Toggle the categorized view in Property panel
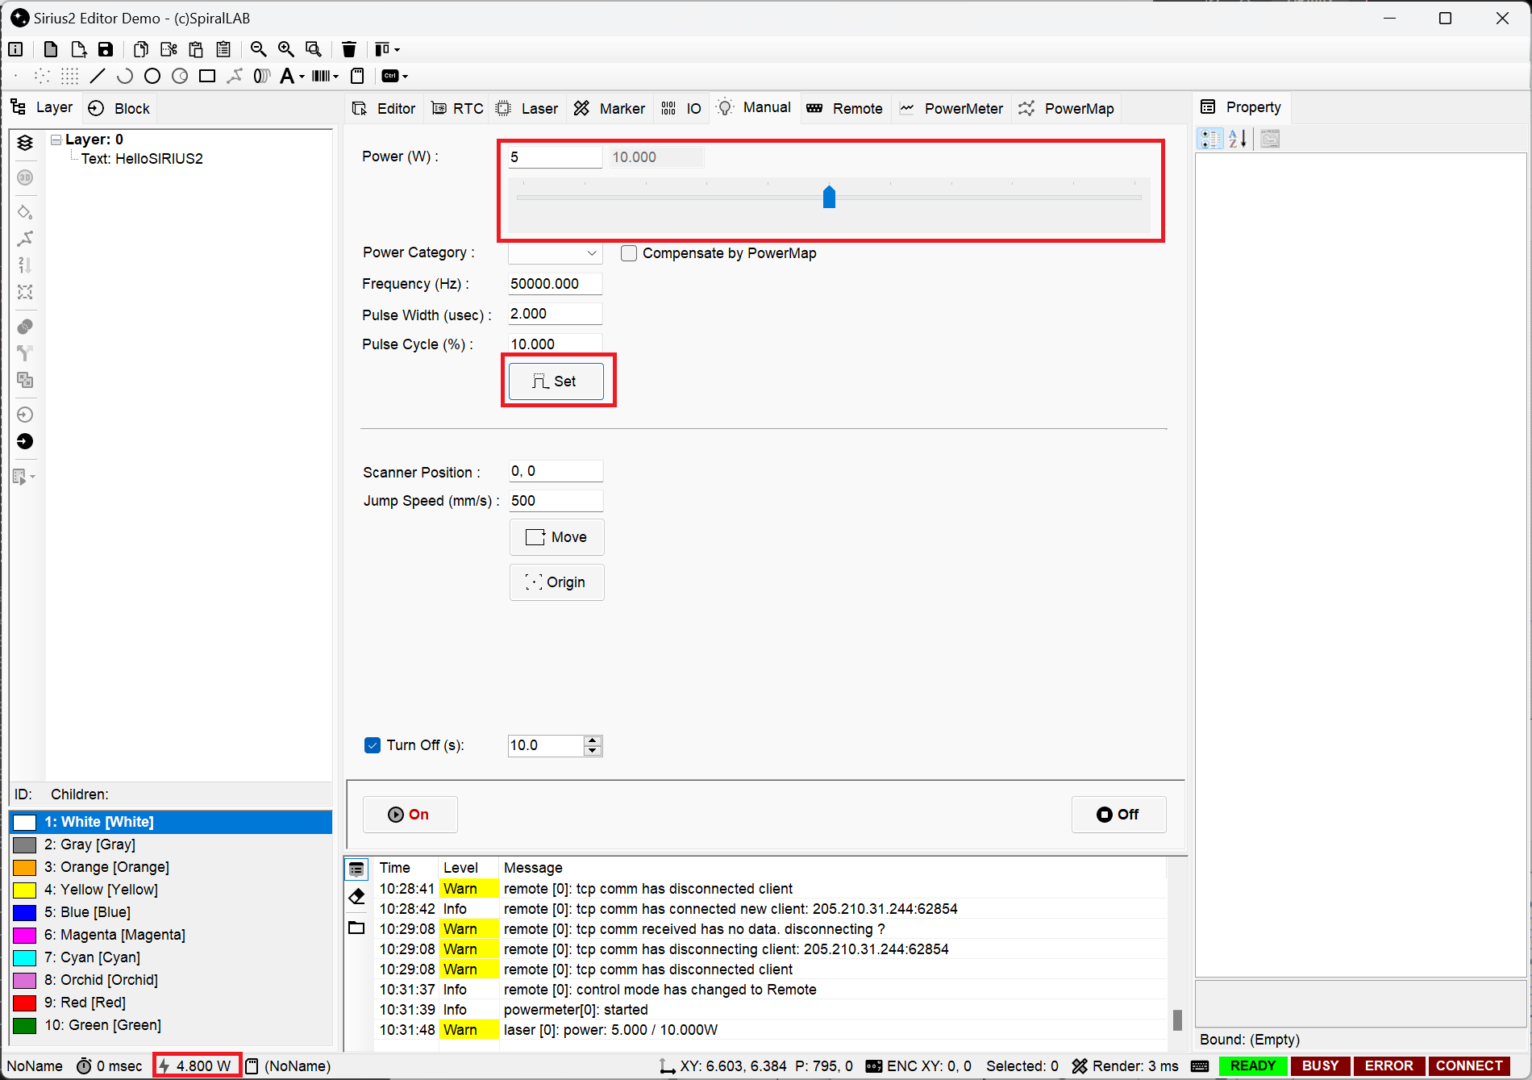The height and width of the screenshot is (1080, 1532). click(x=1210, y=139)
